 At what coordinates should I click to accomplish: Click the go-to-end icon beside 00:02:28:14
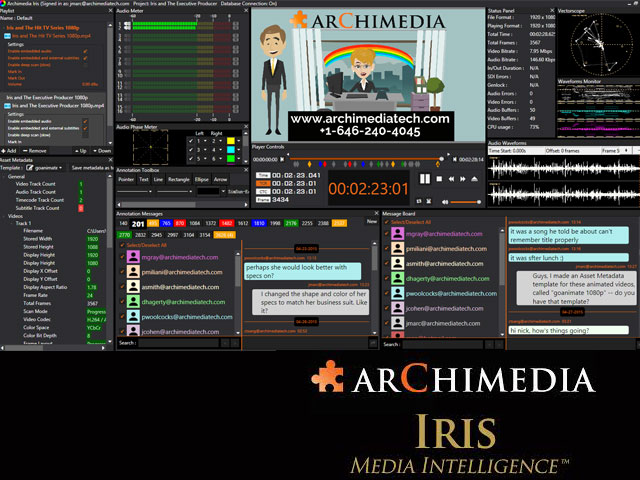[455, 159]
